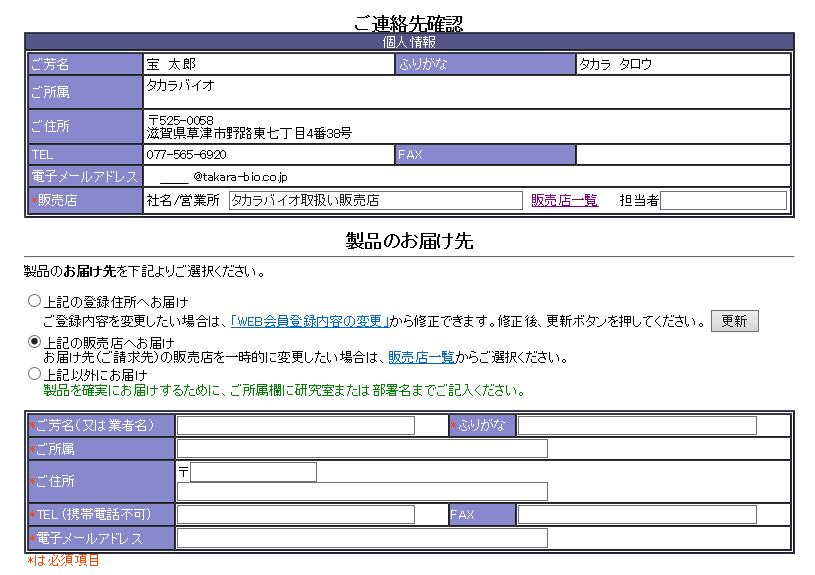Click the furigana text タカラ タロウ
Viewport: 815px width, 575px height.
[x=615, y=64]
